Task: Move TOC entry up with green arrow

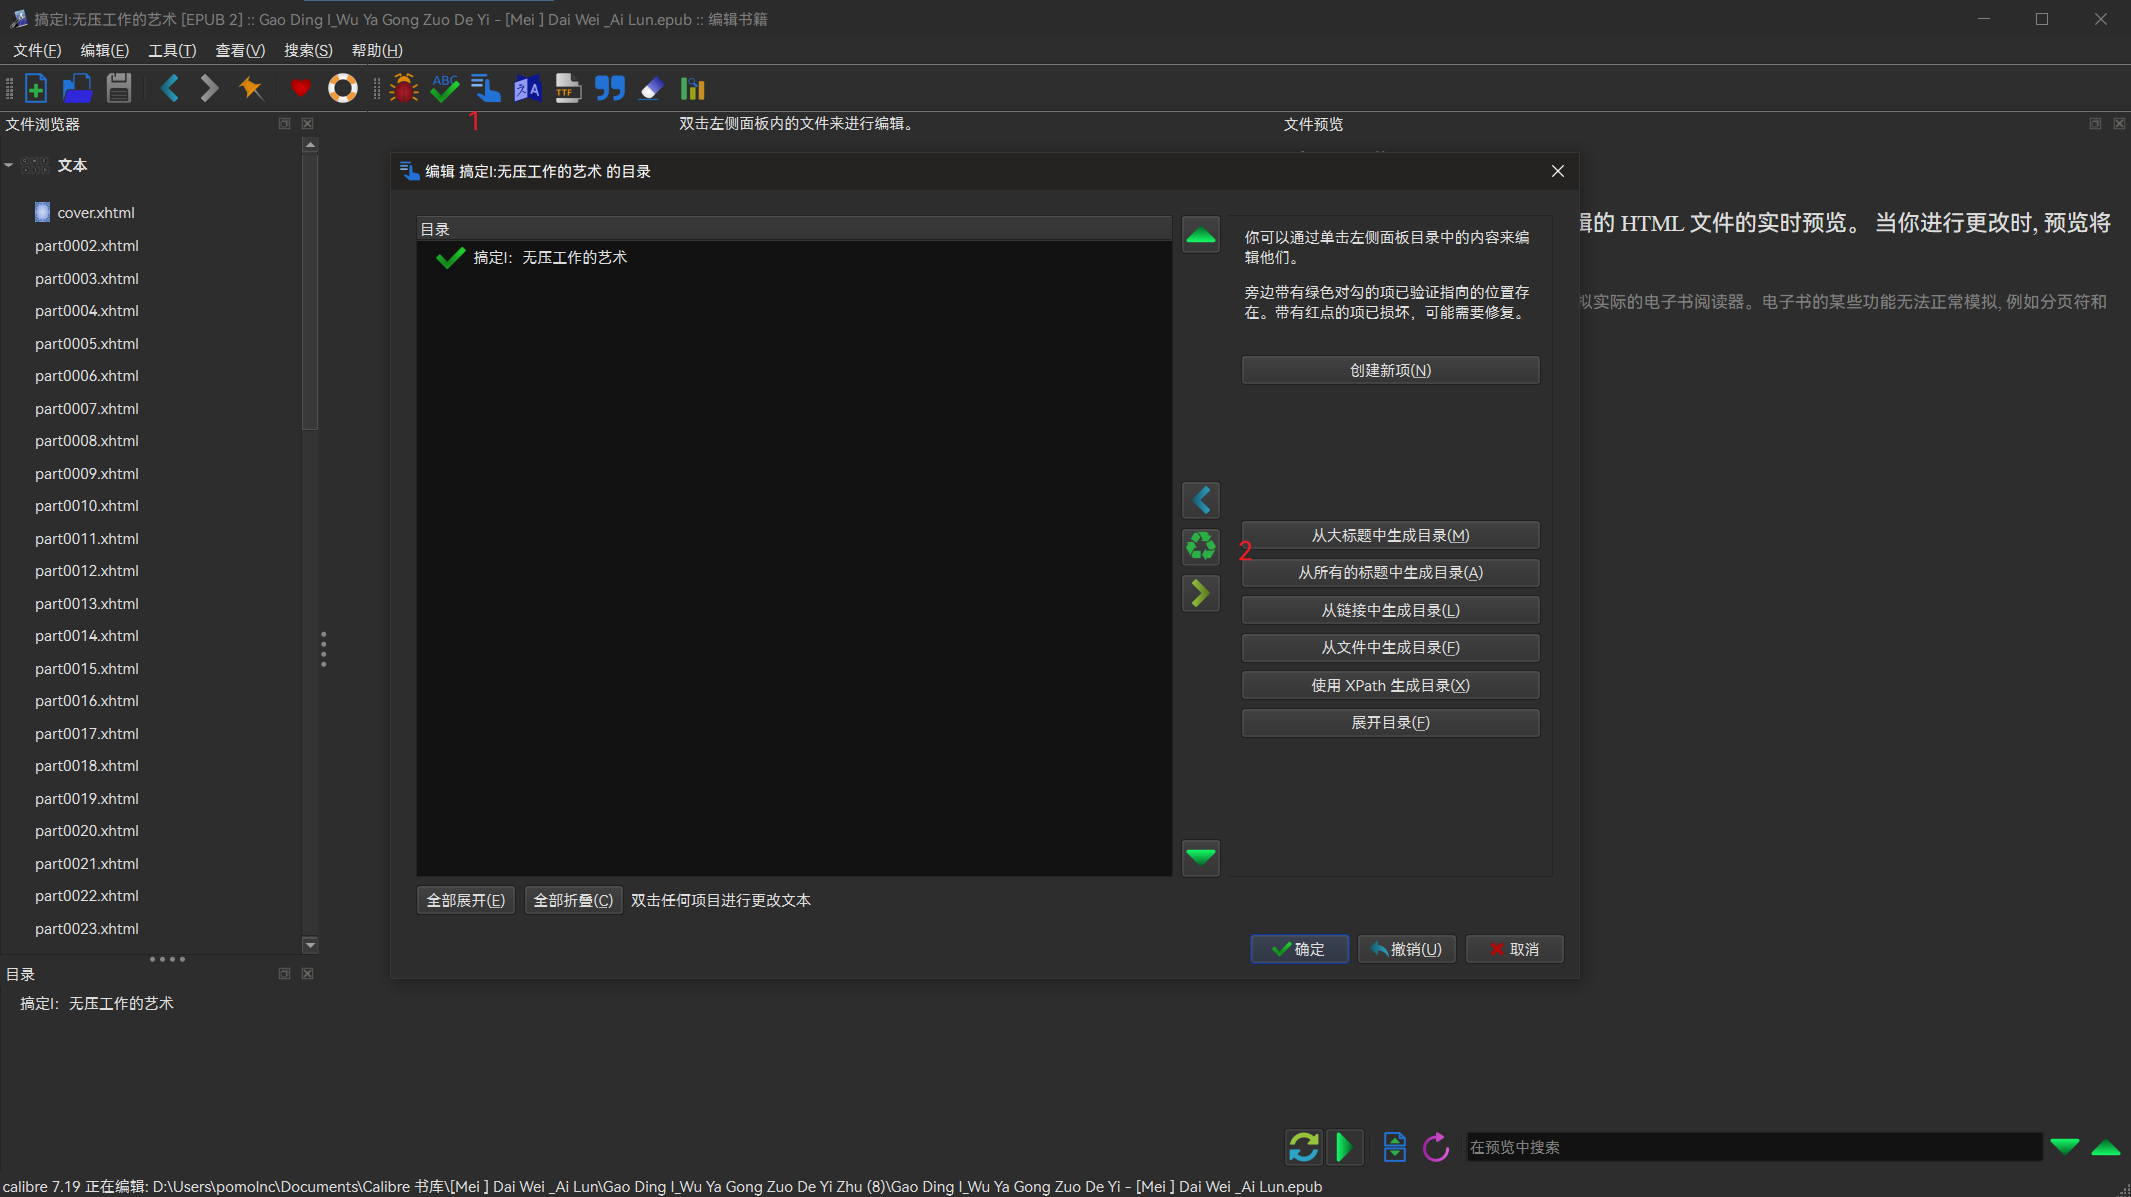Action: (1200, 236)
